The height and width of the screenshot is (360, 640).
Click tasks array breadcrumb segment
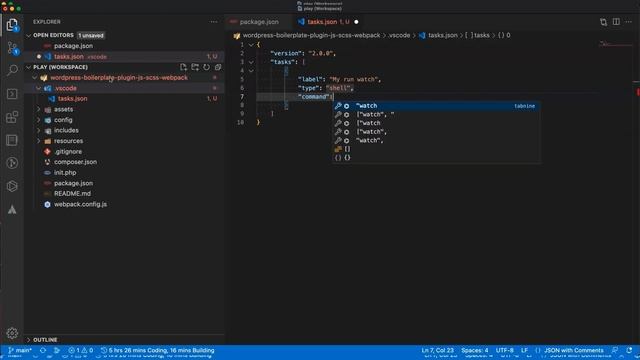coord(478,35)
